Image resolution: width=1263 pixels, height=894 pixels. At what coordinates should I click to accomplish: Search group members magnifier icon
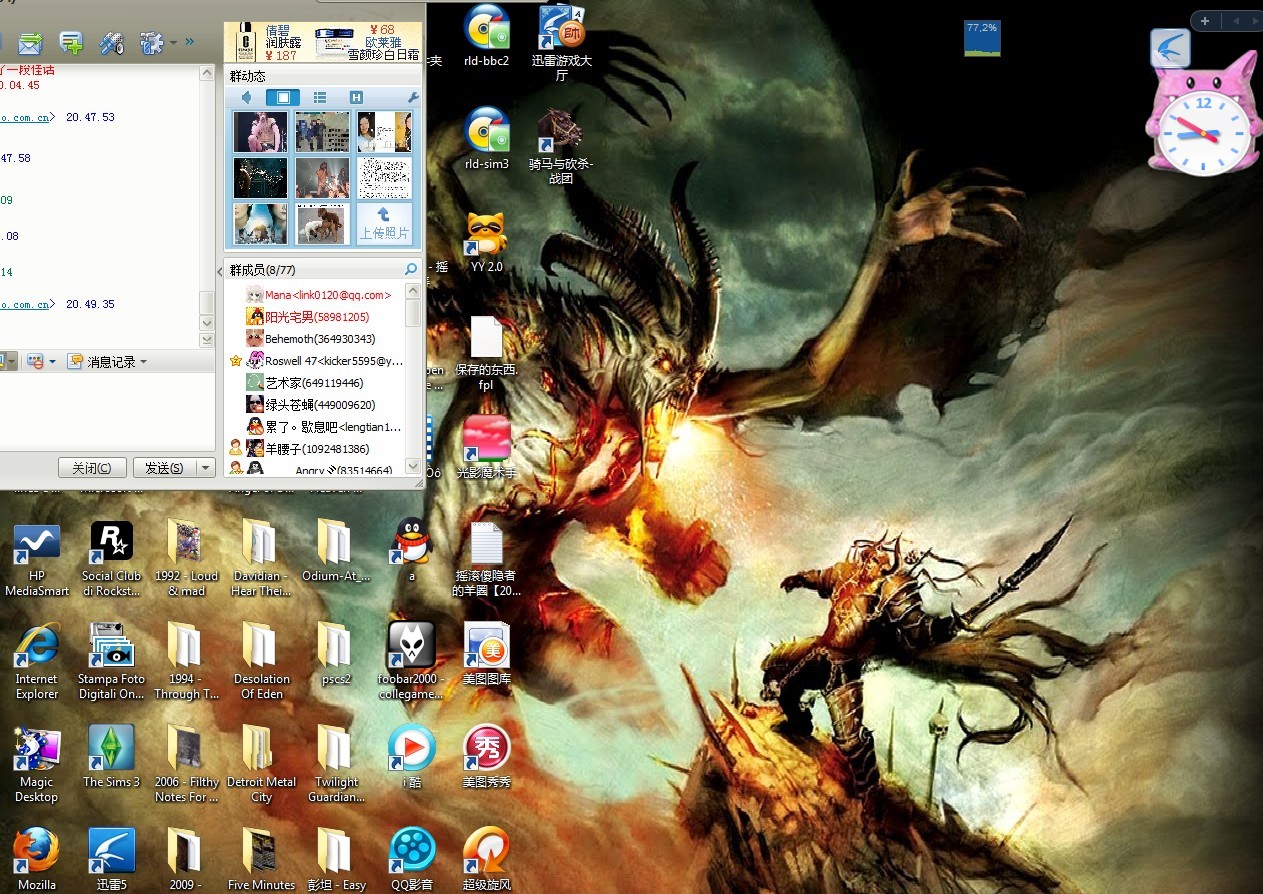411,269
